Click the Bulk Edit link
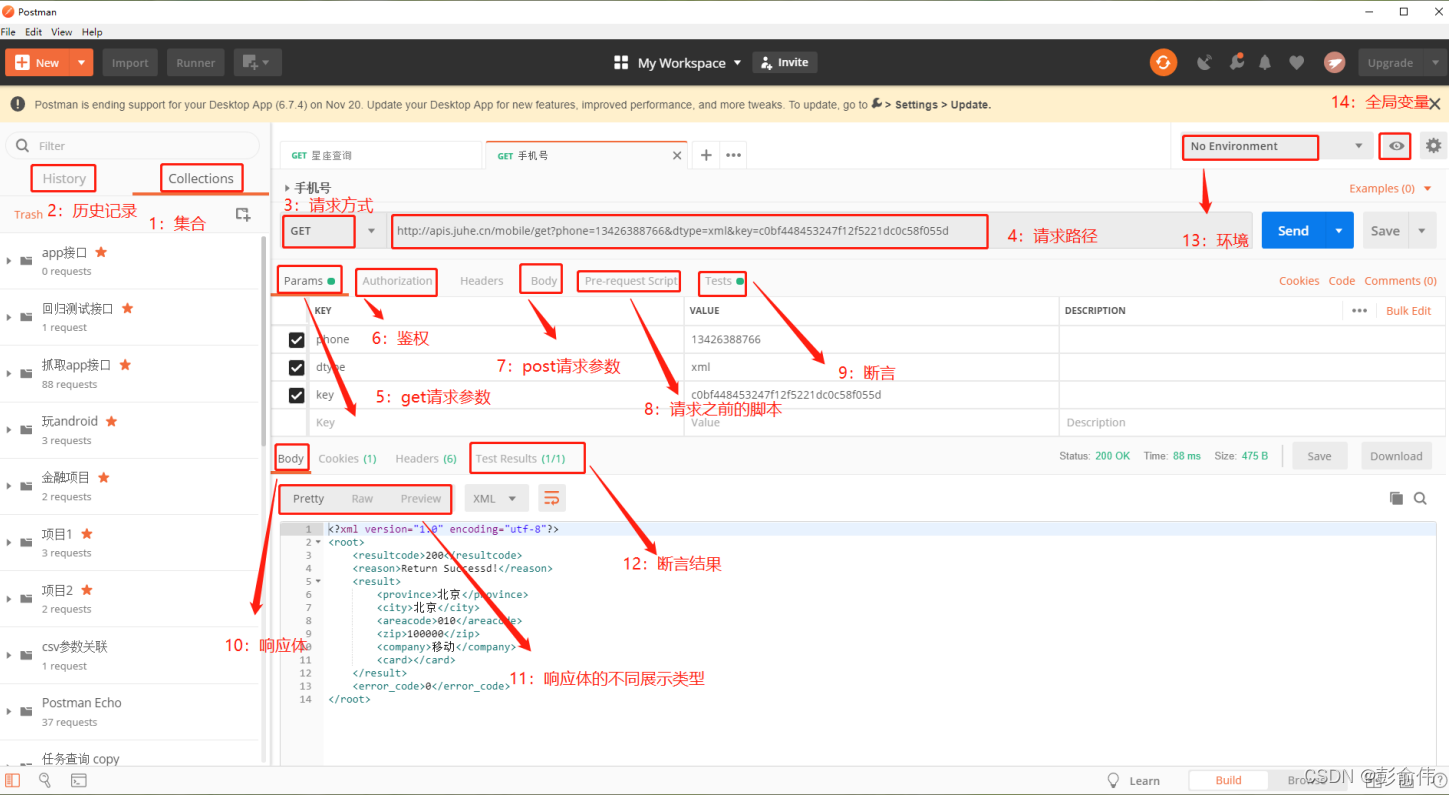Image resolution: width=1450 pixels, height=796 pixels. [1408, 311]
